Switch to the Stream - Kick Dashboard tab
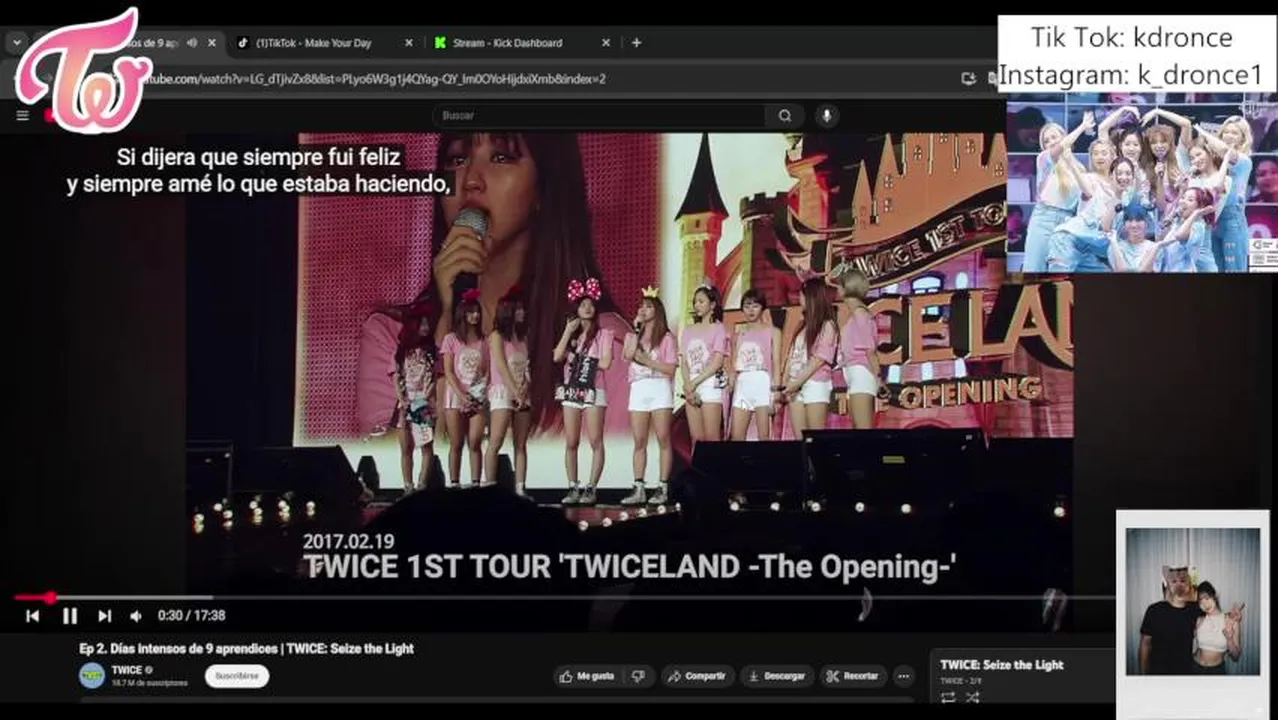This screenshot has width=1278, height=720. 507,43
